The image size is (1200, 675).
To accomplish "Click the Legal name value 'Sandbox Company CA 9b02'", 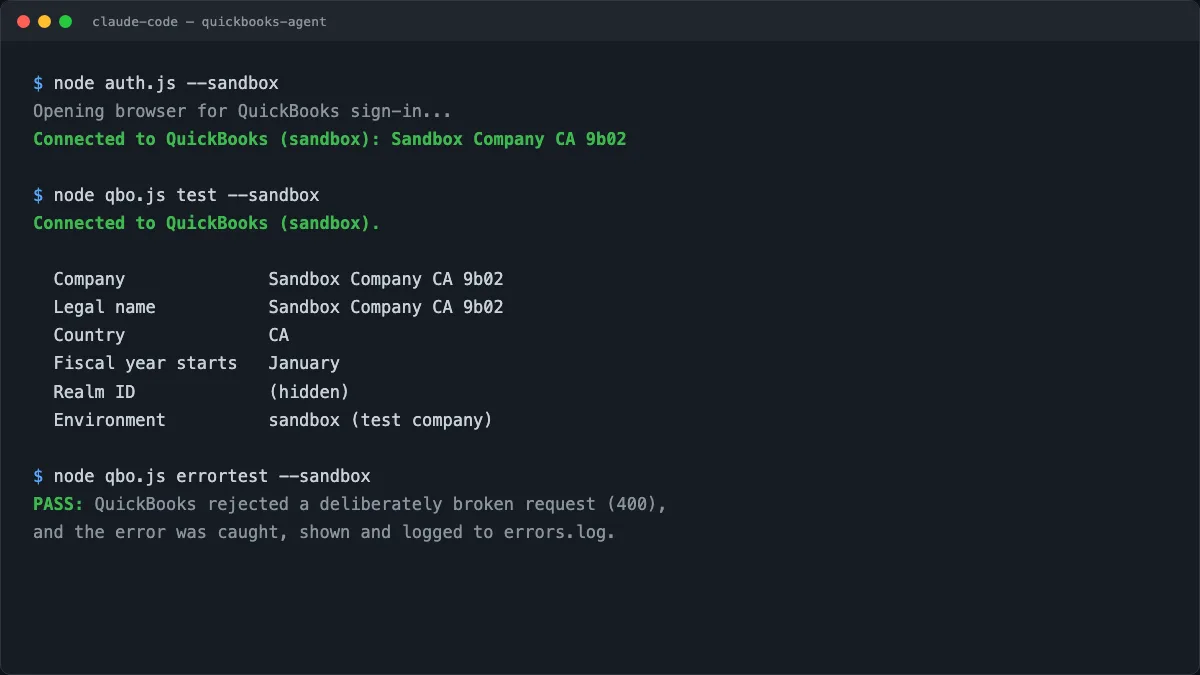I will coord(386,307).
